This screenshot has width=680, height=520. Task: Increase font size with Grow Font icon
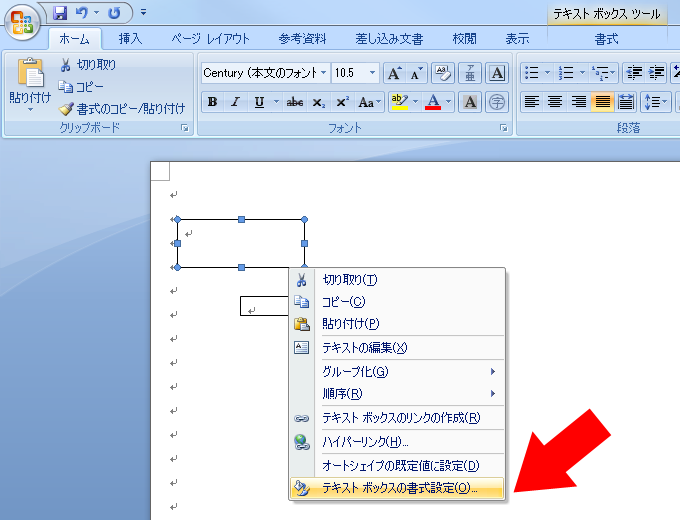tap(394, 73)
